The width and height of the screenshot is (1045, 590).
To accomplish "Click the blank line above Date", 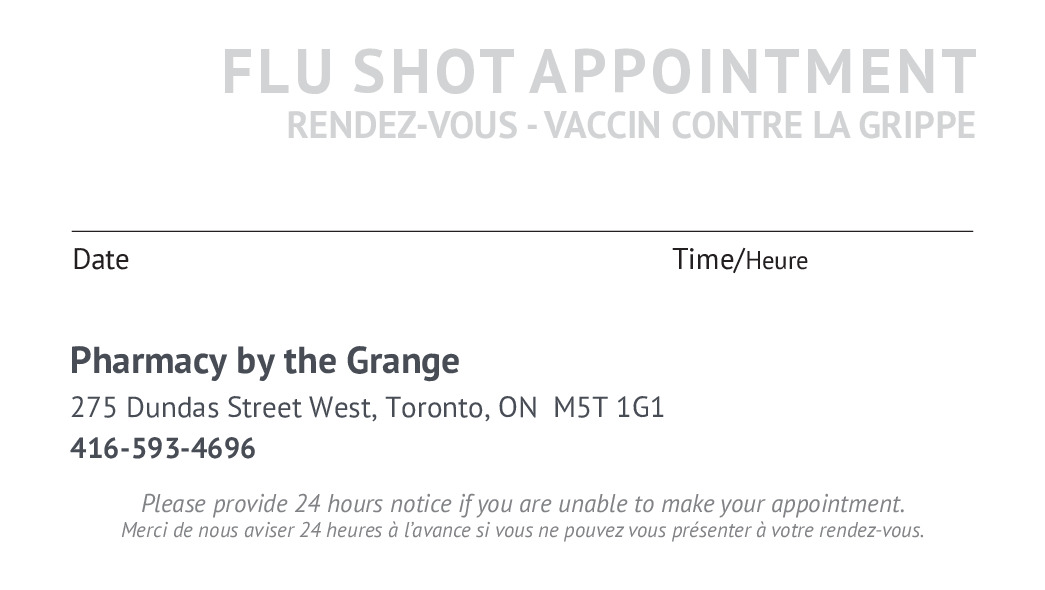I will click(300, 231).
